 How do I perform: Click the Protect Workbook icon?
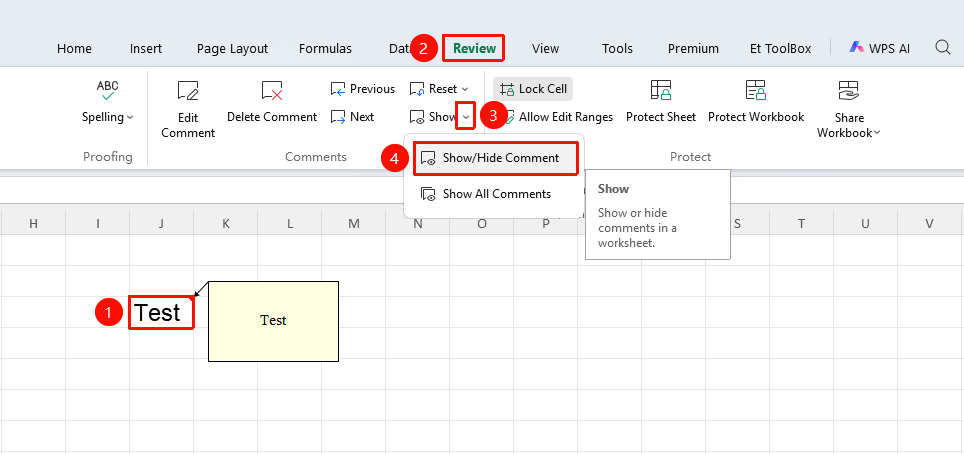[x=756, y=90]
